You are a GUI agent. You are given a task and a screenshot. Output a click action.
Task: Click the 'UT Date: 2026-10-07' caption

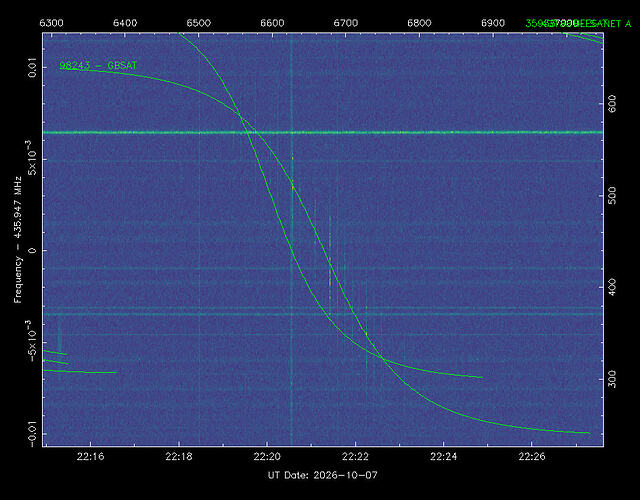pos(322,476)
